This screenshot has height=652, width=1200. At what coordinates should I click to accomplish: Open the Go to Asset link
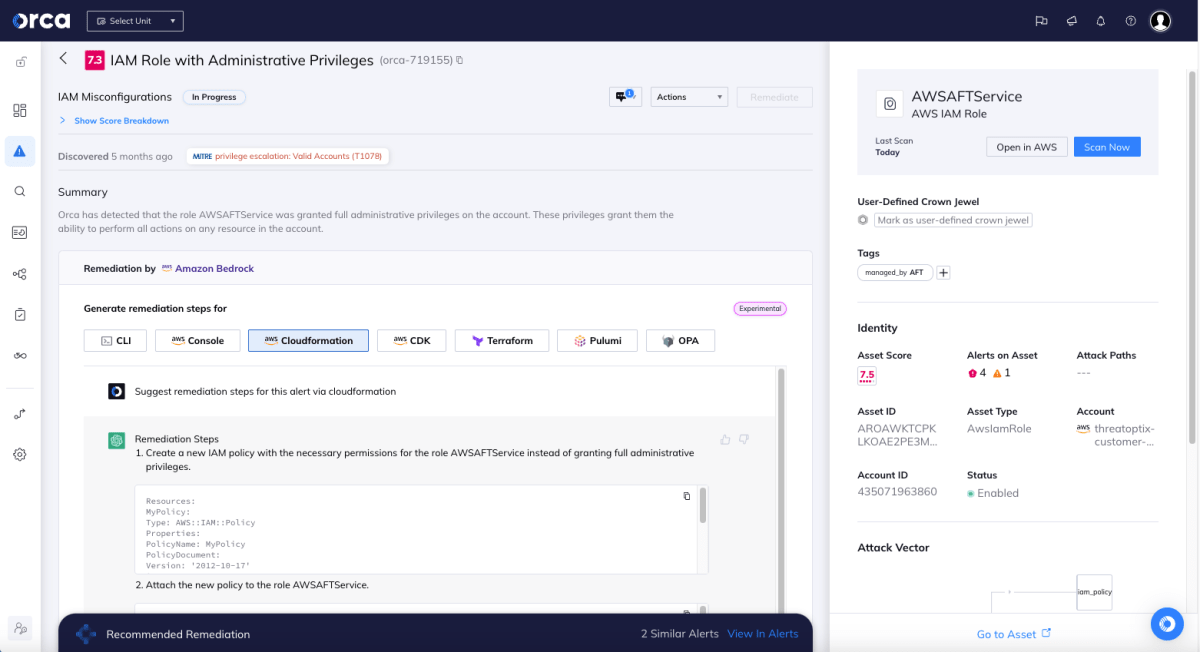[1014, 634]
